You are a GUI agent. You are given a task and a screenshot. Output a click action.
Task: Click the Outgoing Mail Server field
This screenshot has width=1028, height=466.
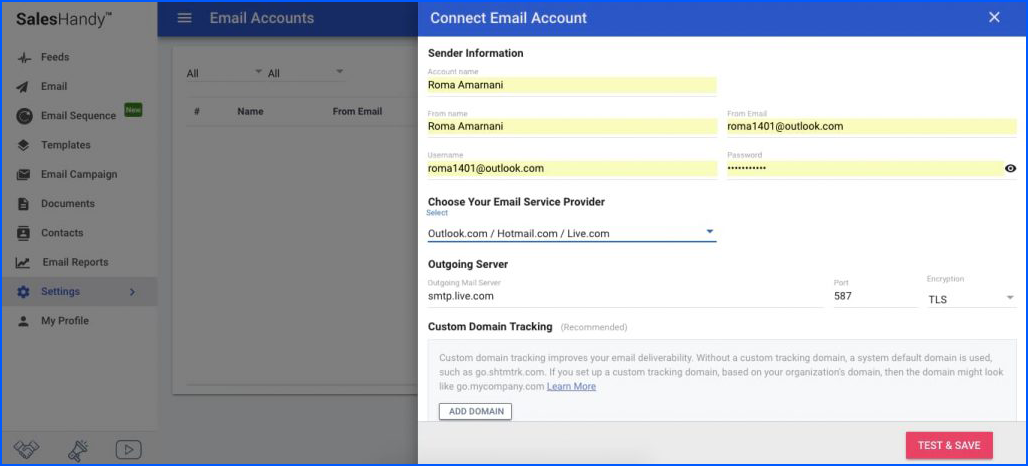coord(625,296)
